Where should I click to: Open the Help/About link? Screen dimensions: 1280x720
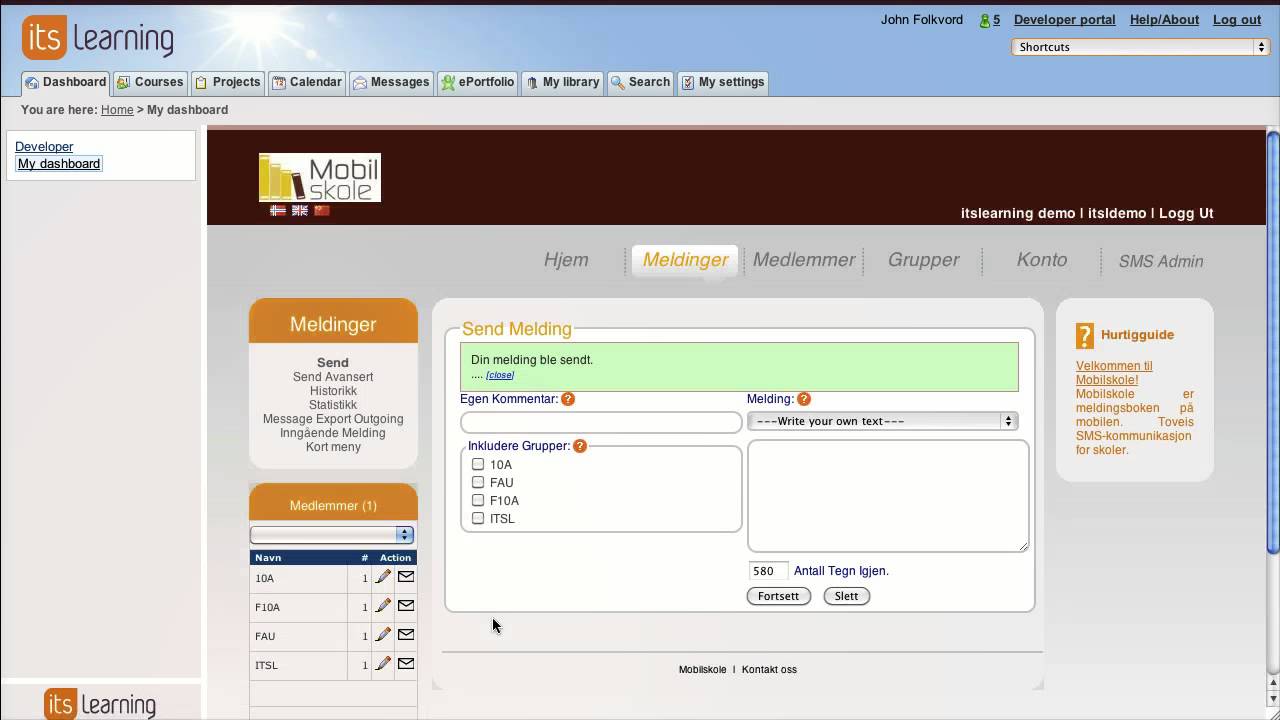pos(1164,20)
